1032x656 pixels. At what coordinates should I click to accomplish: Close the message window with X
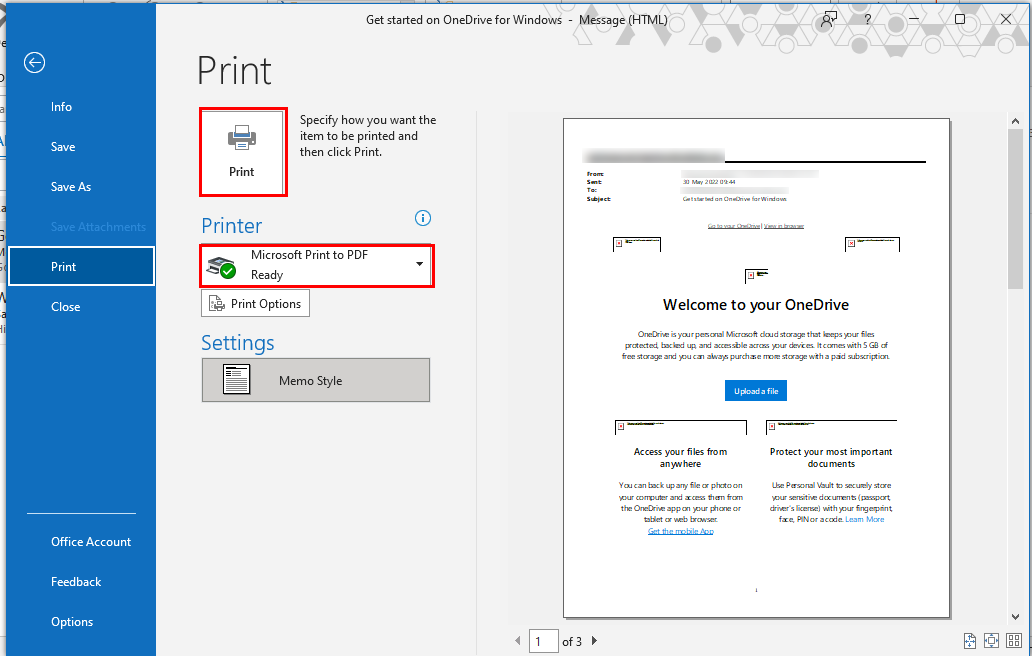[1006, 19]
